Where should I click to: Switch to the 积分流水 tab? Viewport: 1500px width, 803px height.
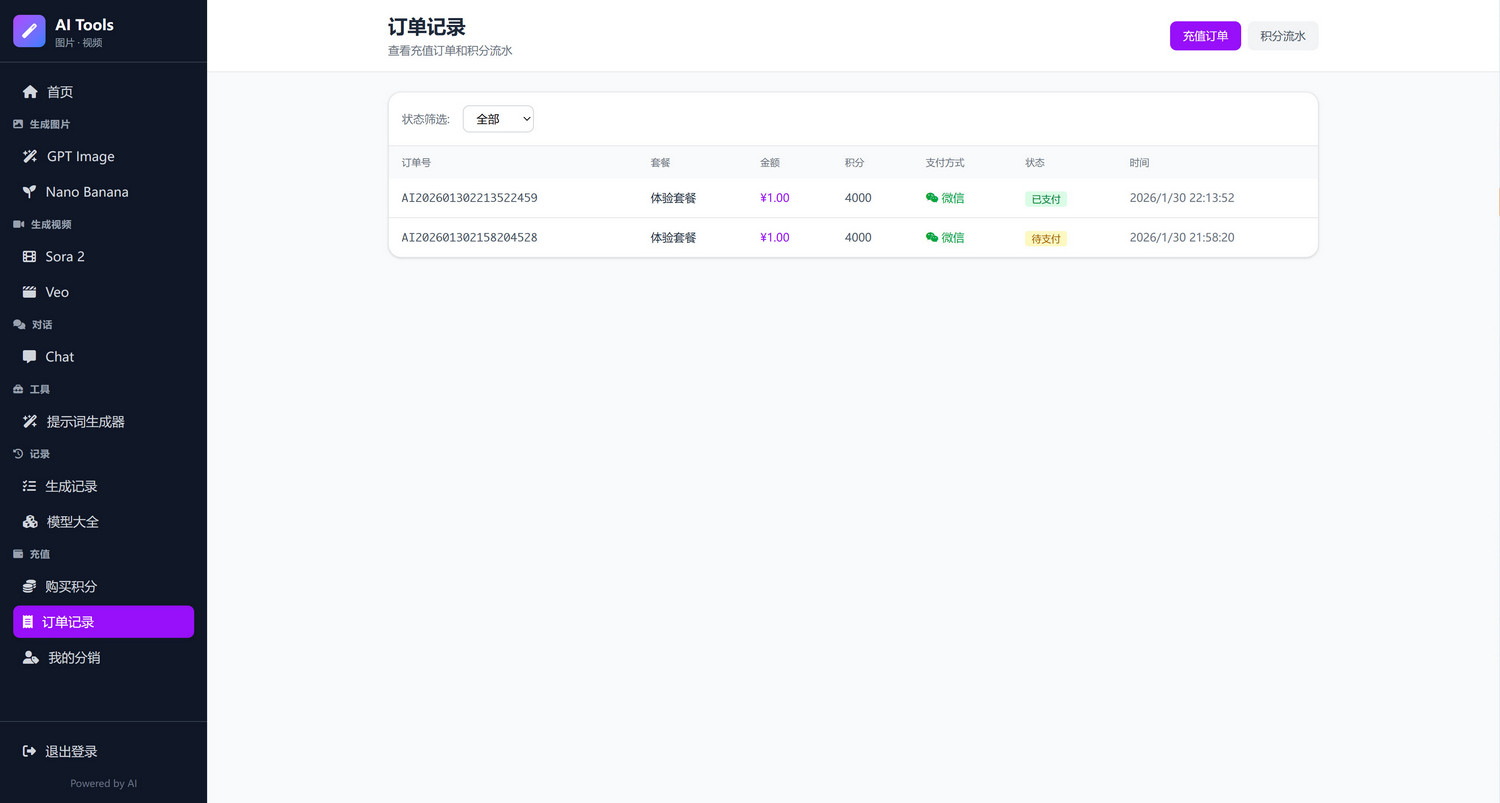pos(1282,36)
